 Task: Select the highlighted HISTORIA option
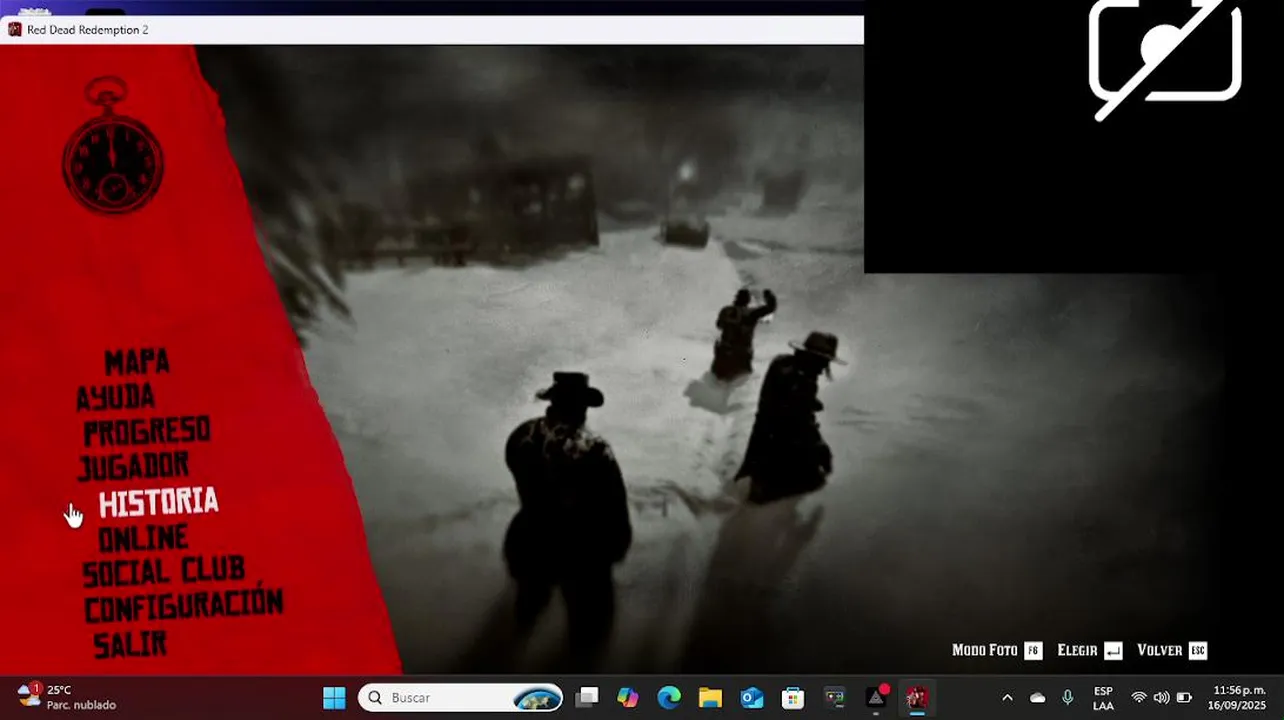[x=159, y=501]
